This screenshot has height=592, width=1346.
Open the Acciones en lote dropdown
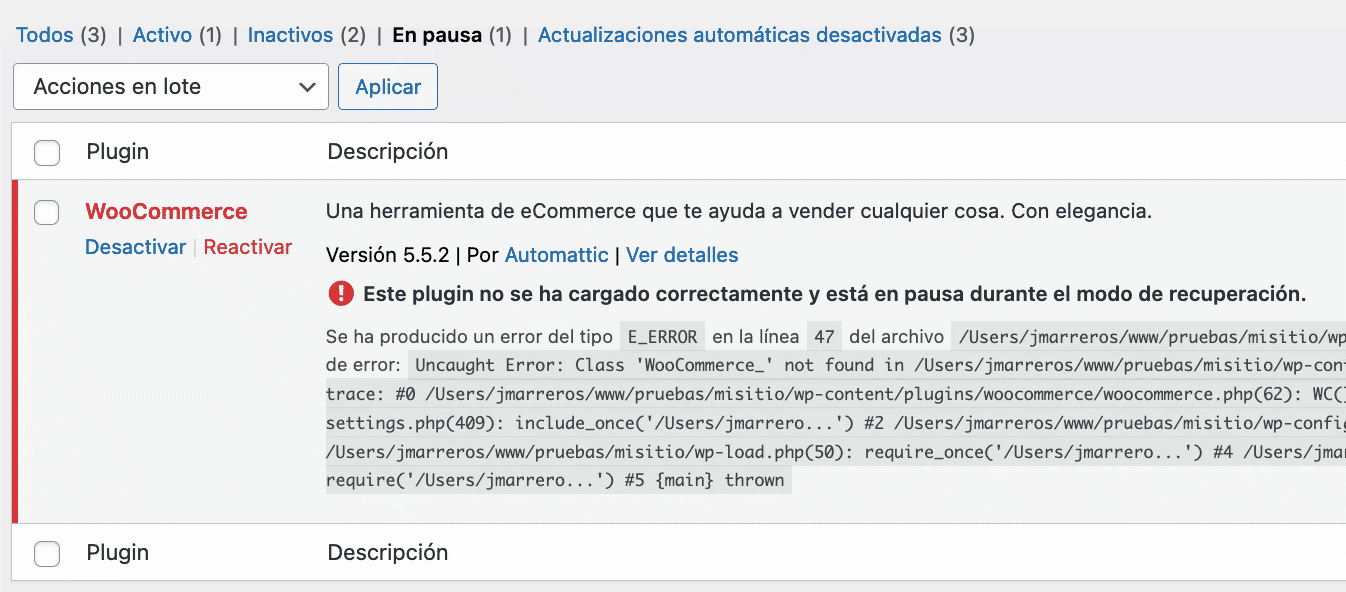(171, 87)
